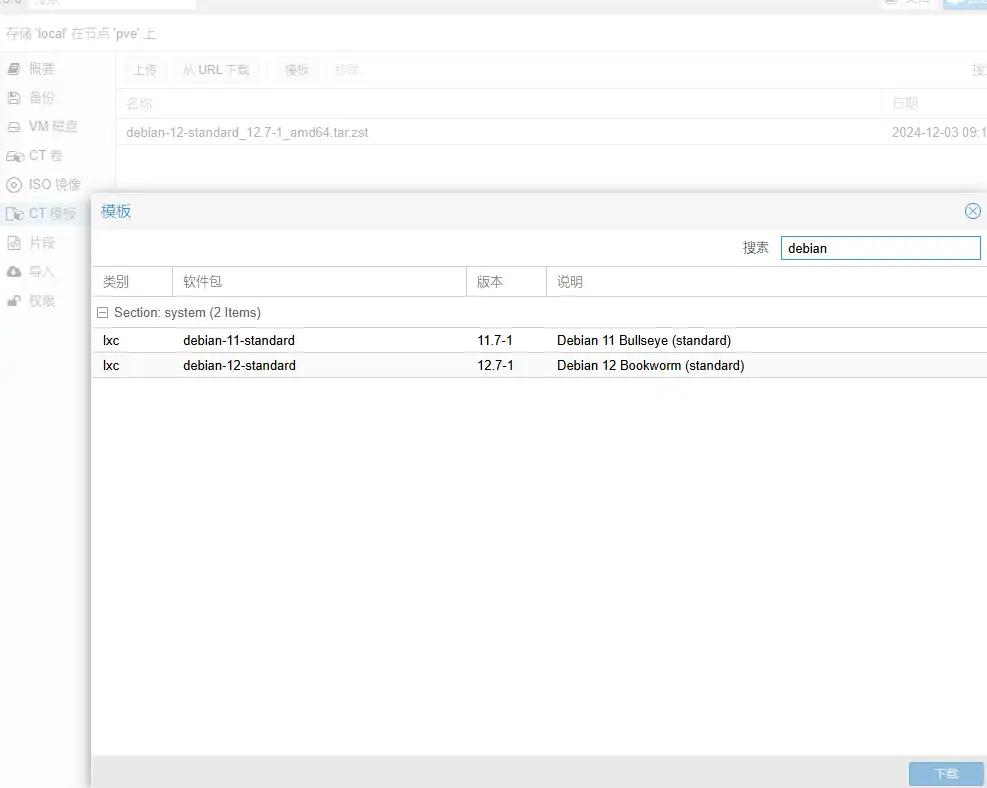Sort by the 版本 column header
987x788 pixels.
pyautogui.click(x=505, y=282)
